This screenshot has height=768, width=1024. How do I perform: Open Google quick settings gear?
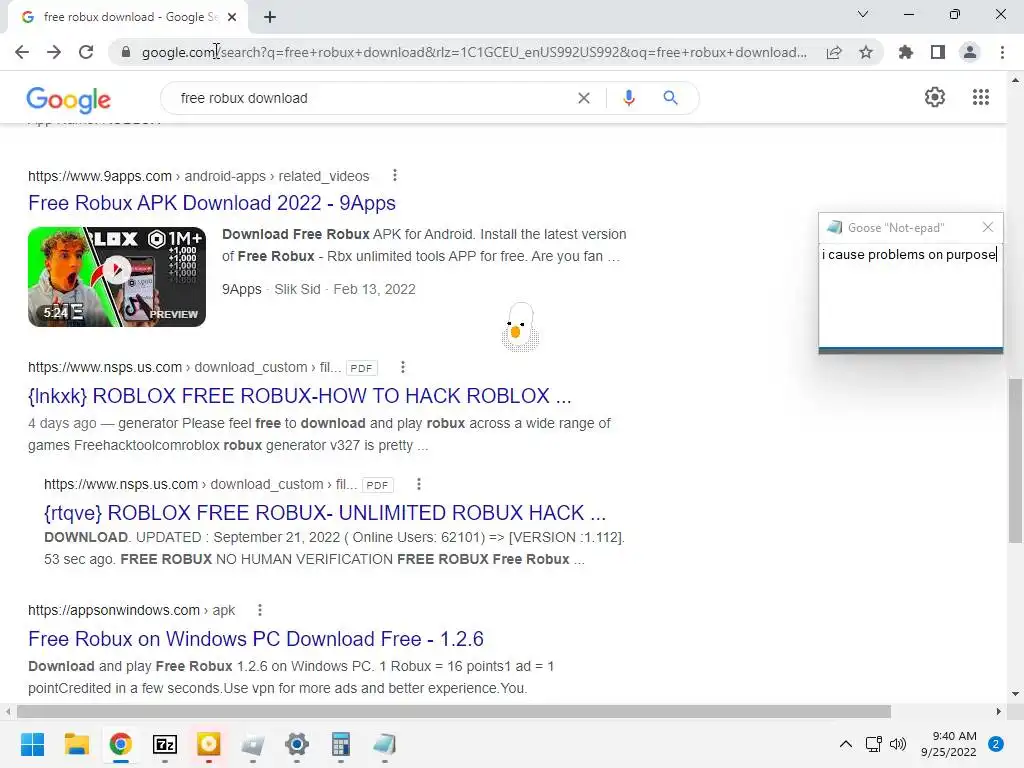935,97
